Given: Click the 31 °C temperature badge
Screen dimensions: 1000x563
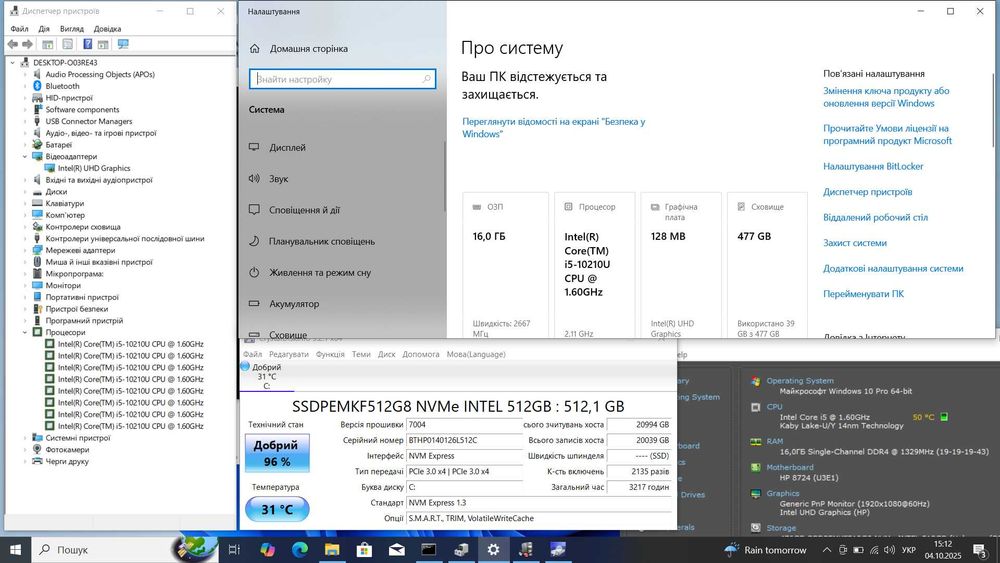Looking at the screenshot, I should (x=277, y=509).
